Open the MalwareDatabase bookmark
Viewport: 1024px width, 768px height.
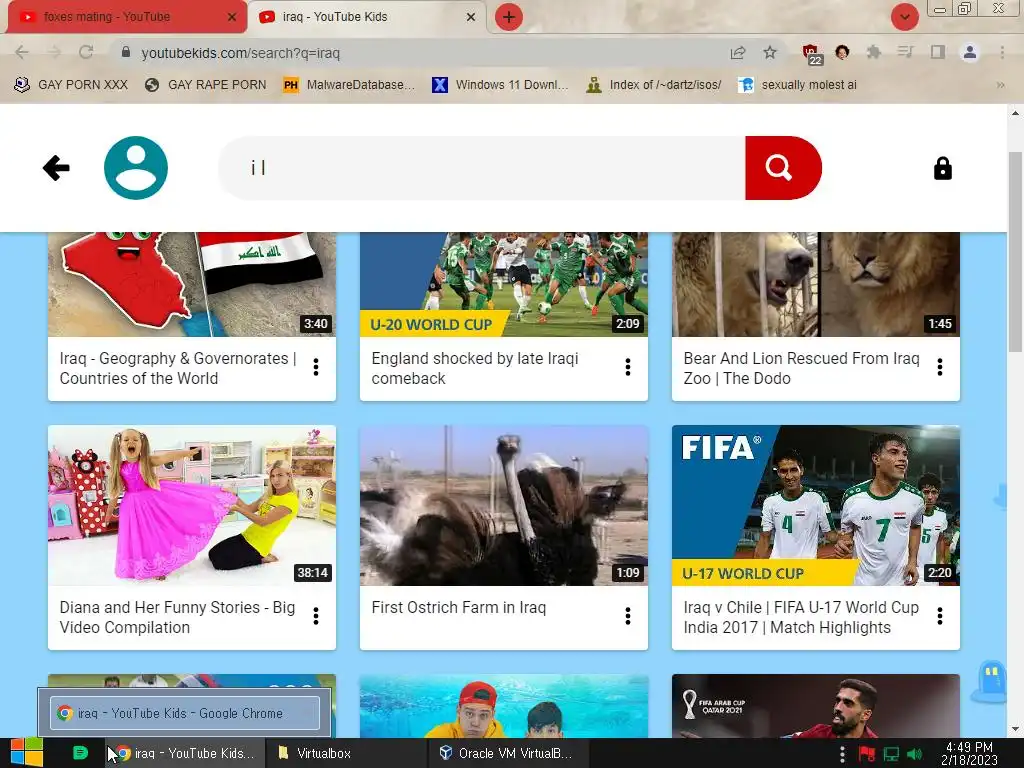point(349,85)
